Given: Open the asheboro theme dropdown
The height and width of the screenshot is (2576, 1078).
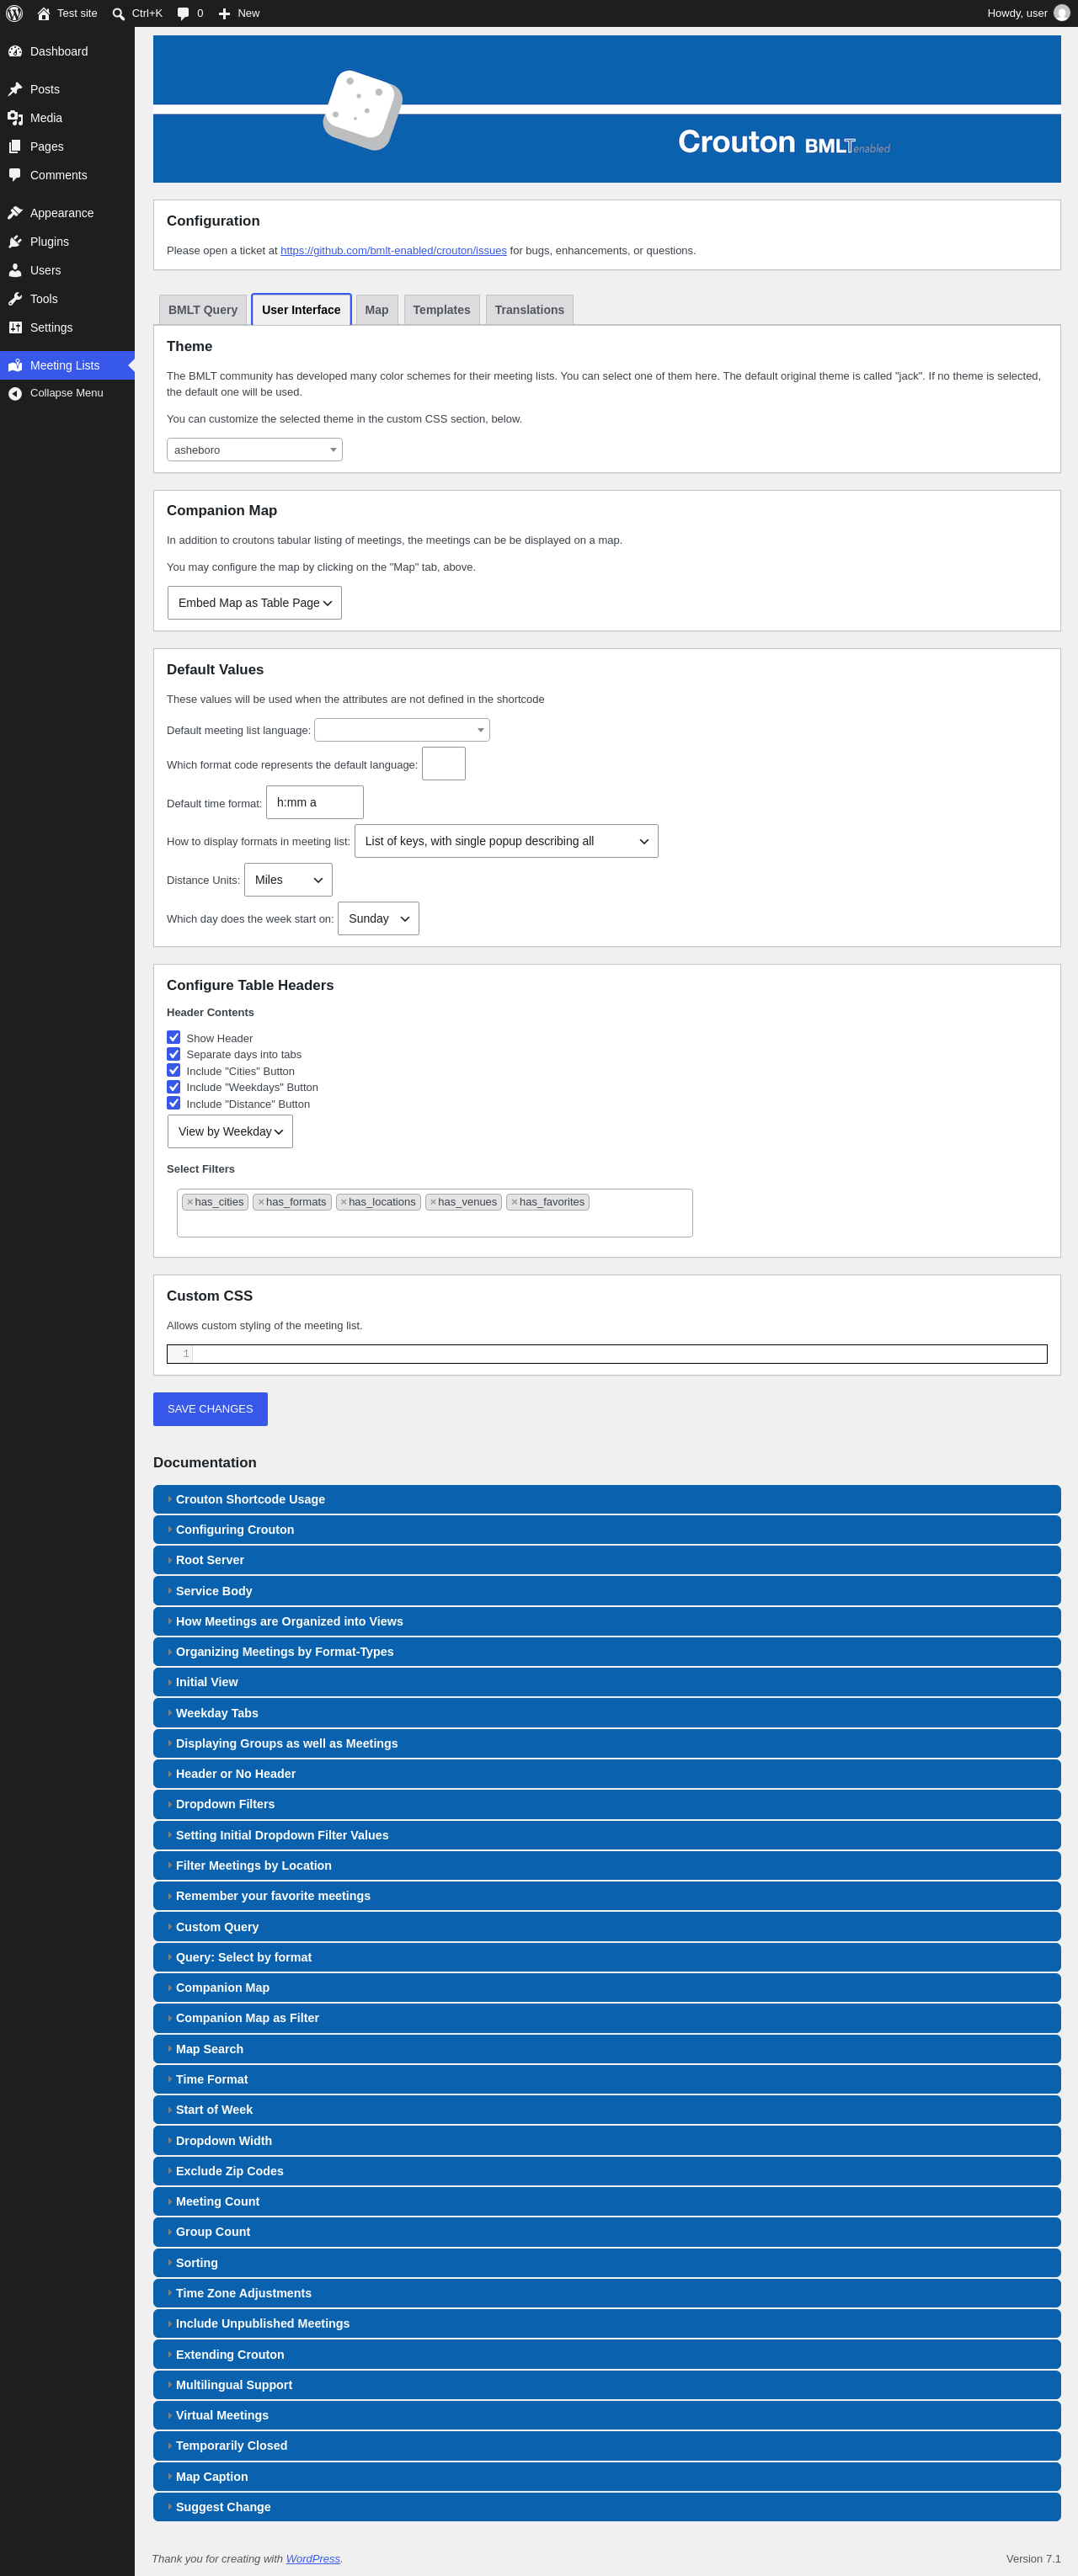Looking at the screenshot, I should point(254,450).
